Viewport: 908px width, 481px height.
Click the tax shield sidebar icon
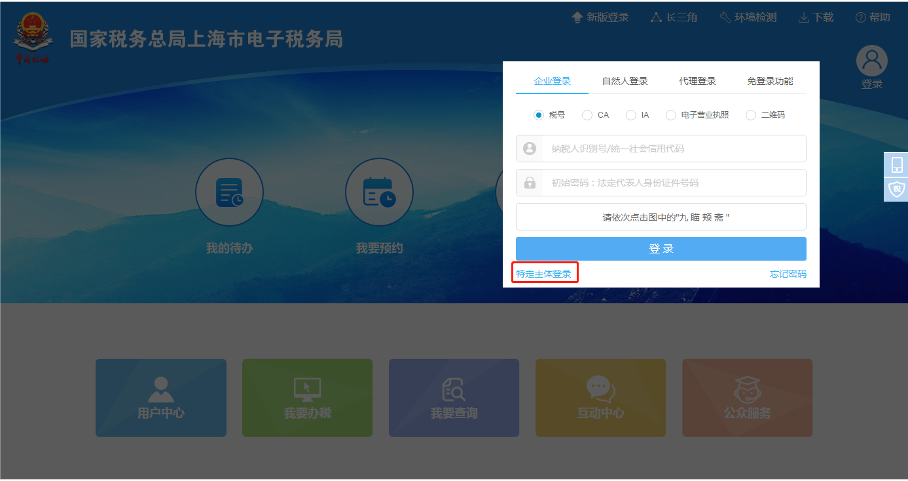tap(896, 189)
